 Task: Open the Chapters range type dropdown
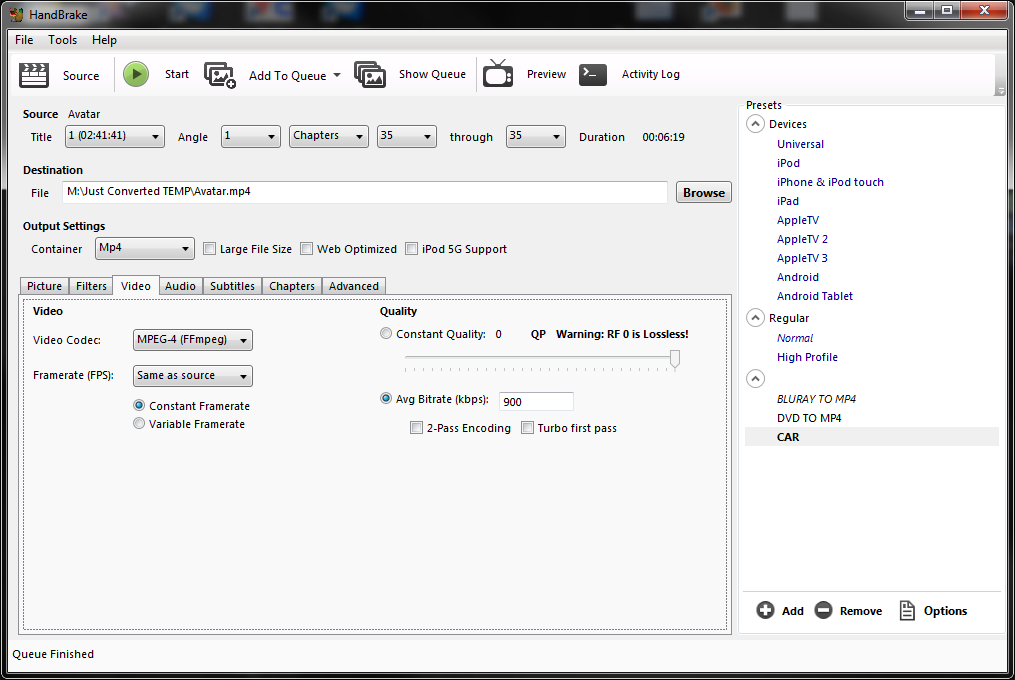point(329,137)
